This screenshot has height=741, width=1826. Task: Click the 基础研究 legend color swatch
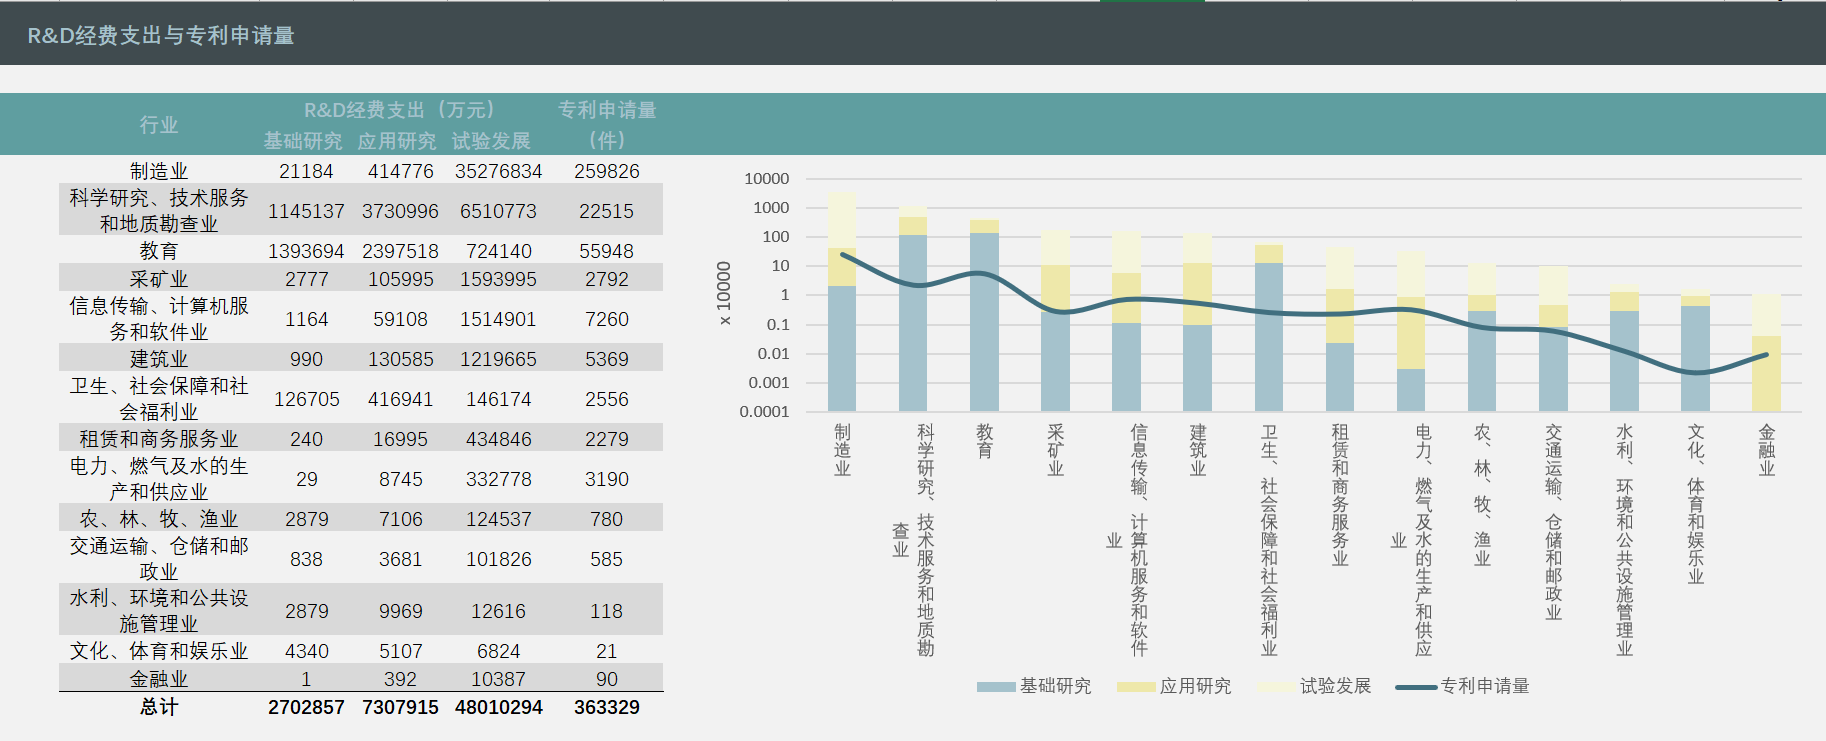[x=996, y=686]
